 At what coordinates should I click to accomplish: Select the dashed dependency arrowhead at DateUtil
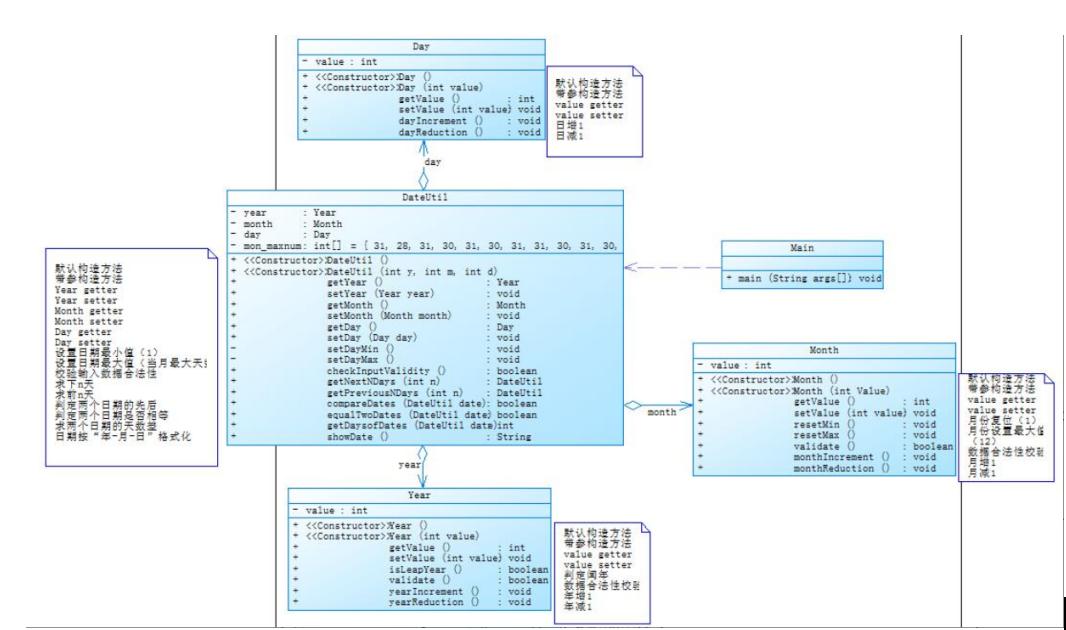coord(630,267)
